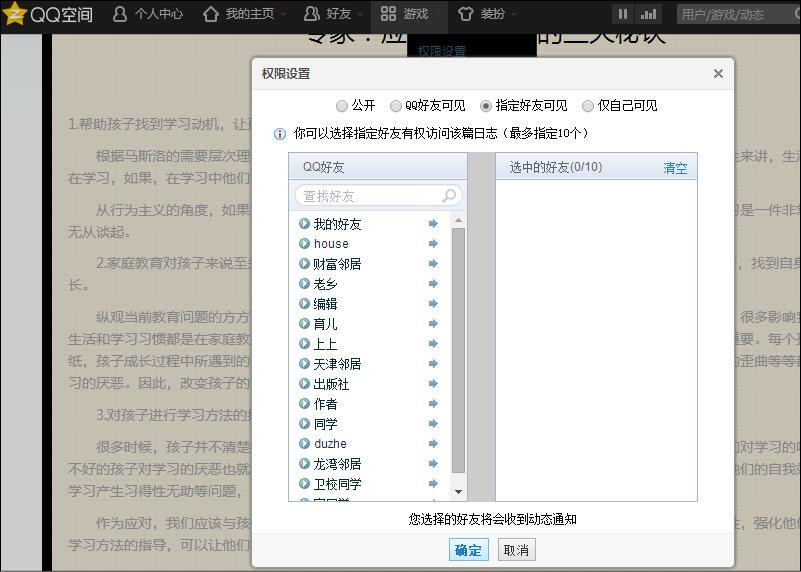Click the pause icon in the top bar

623,14
